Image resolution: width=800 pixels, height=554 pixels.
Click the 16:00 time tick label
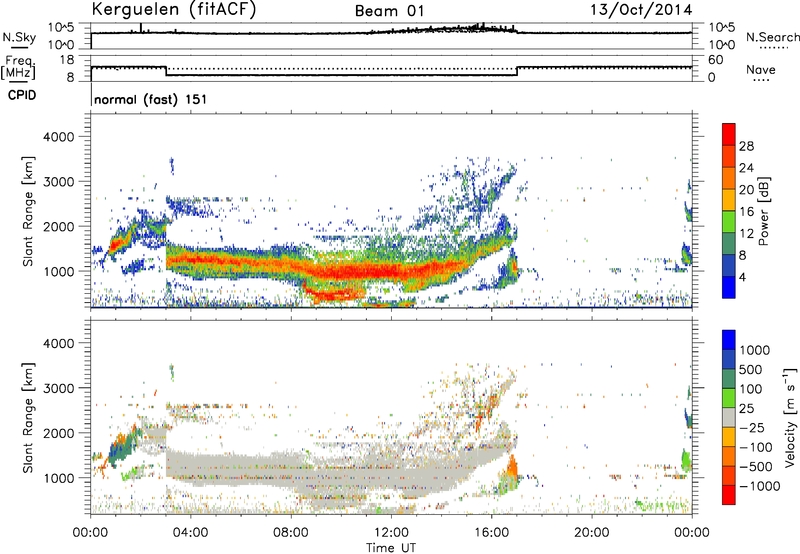click(x=491, y=533)
